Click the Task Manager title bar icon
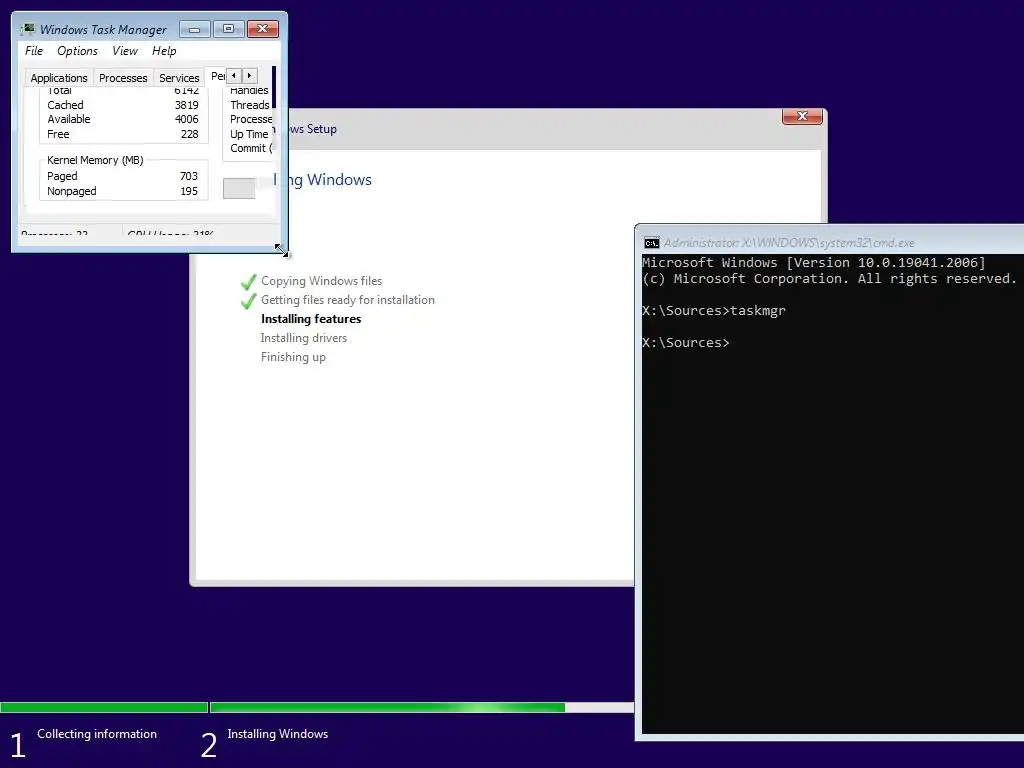1024x768 pixels. tap(27, 29)
